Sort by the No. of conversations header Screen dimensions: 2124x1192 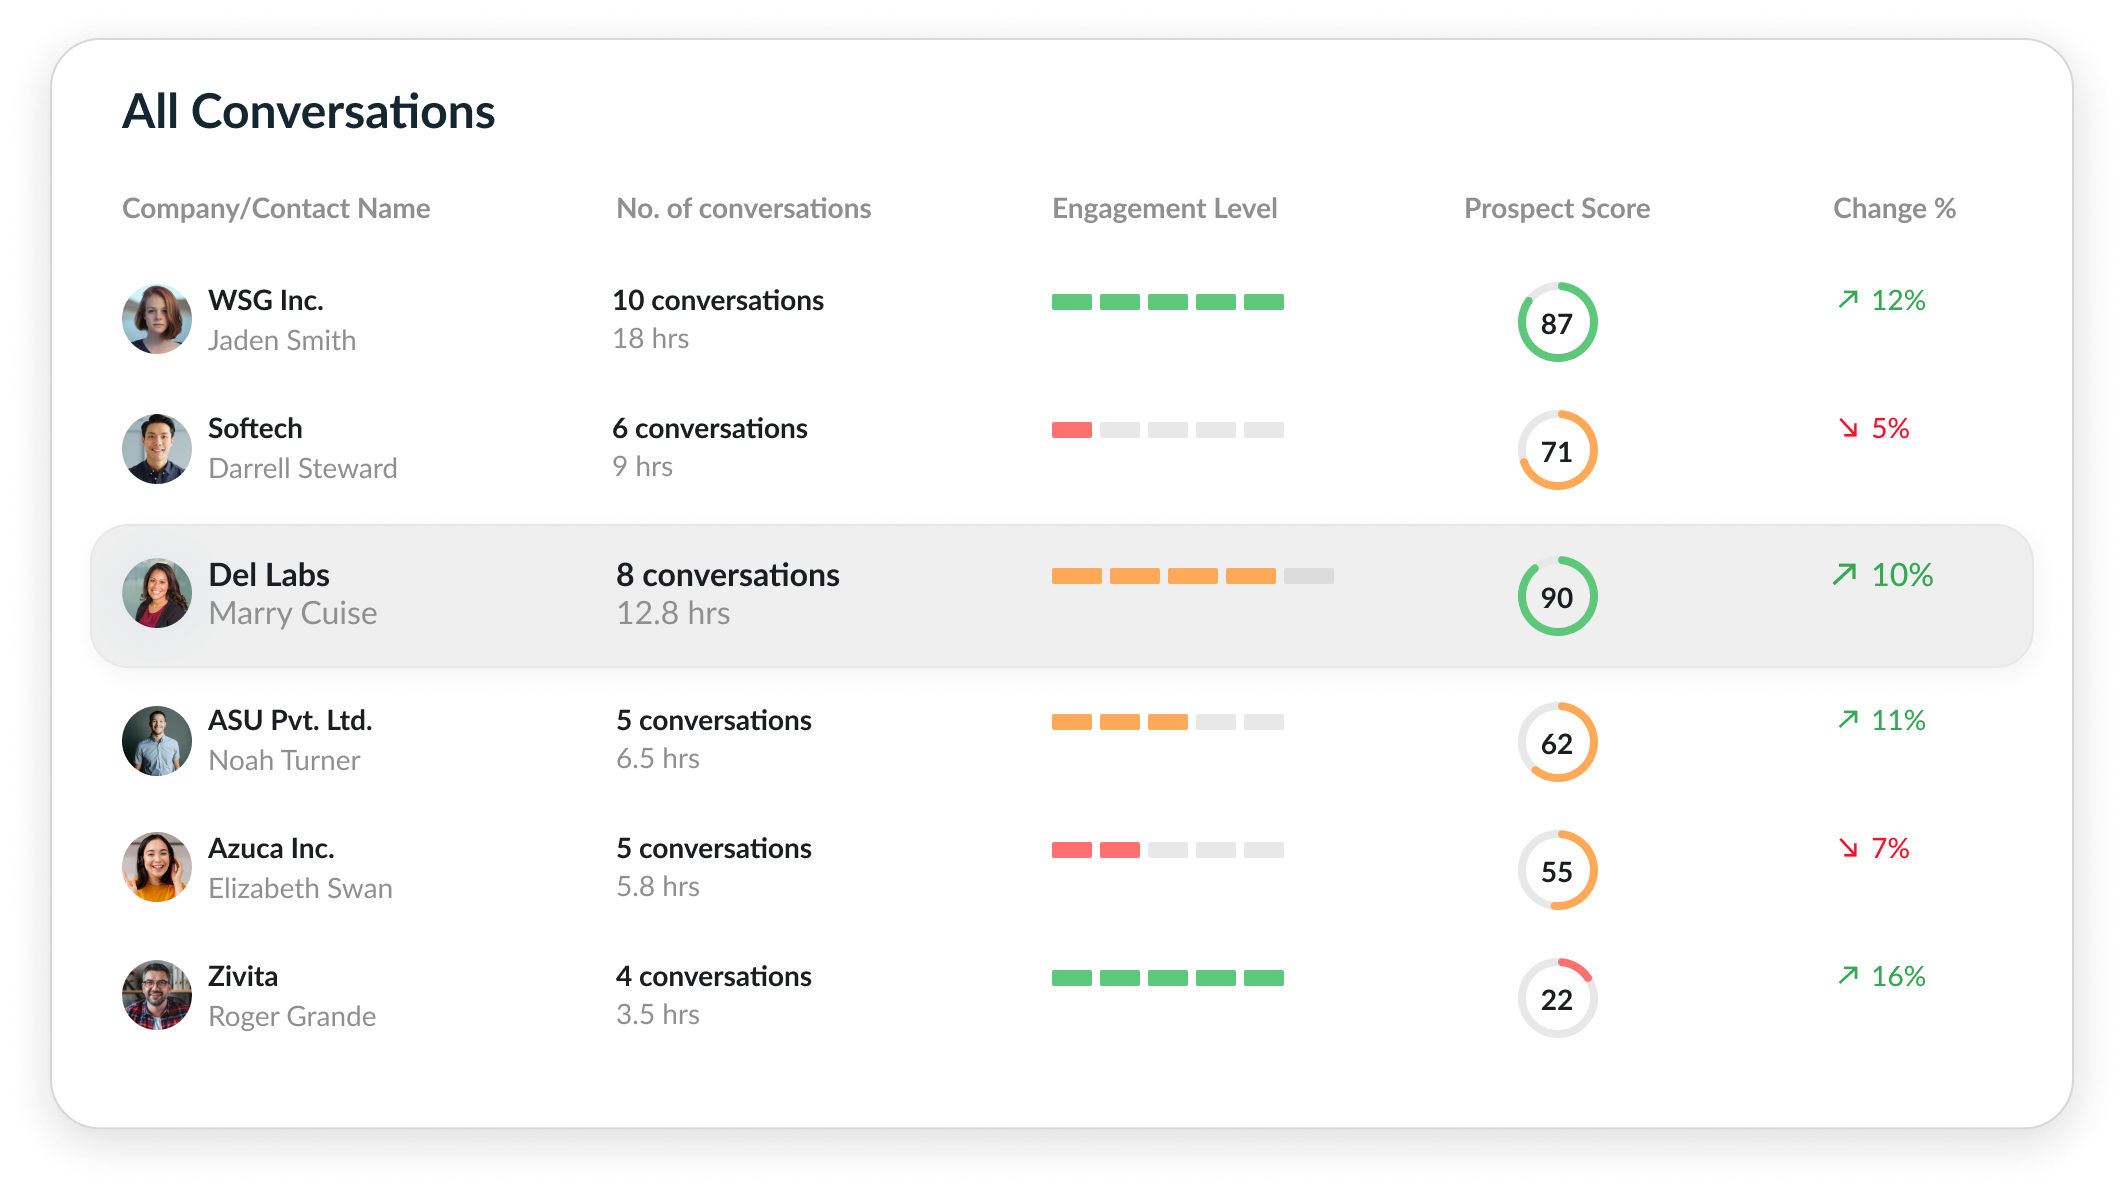[x=743, y=208]
